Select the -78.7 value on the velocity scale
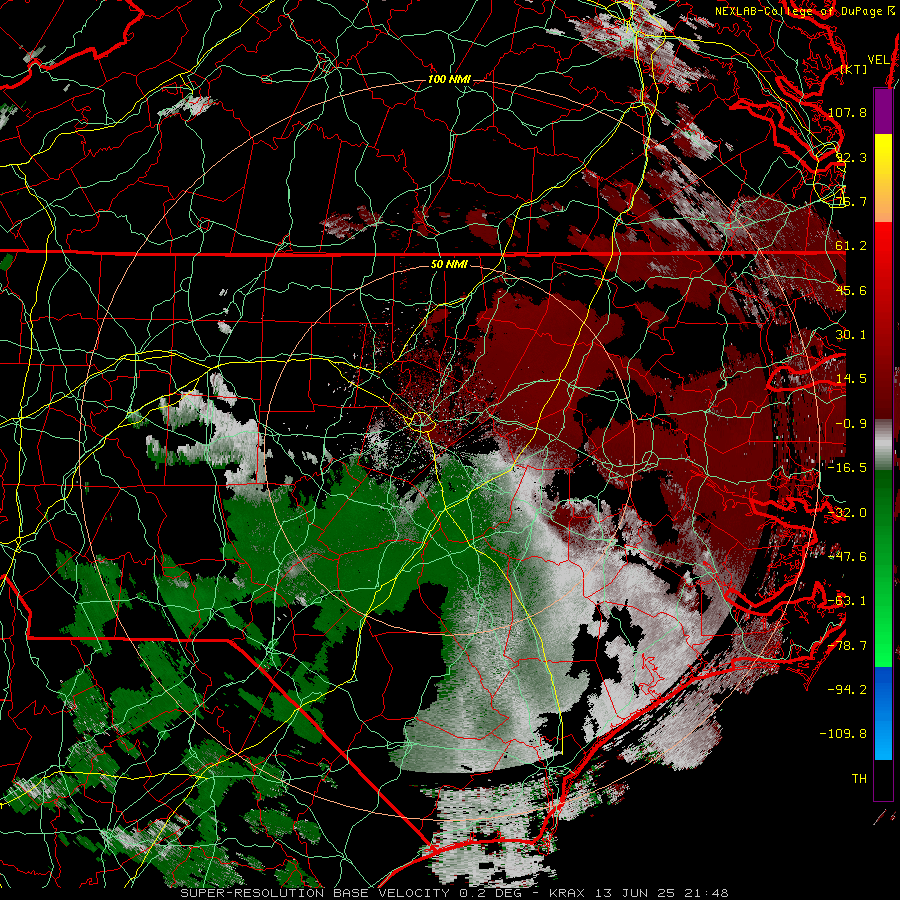Screen dimensions: 900x900 [847, 646]
